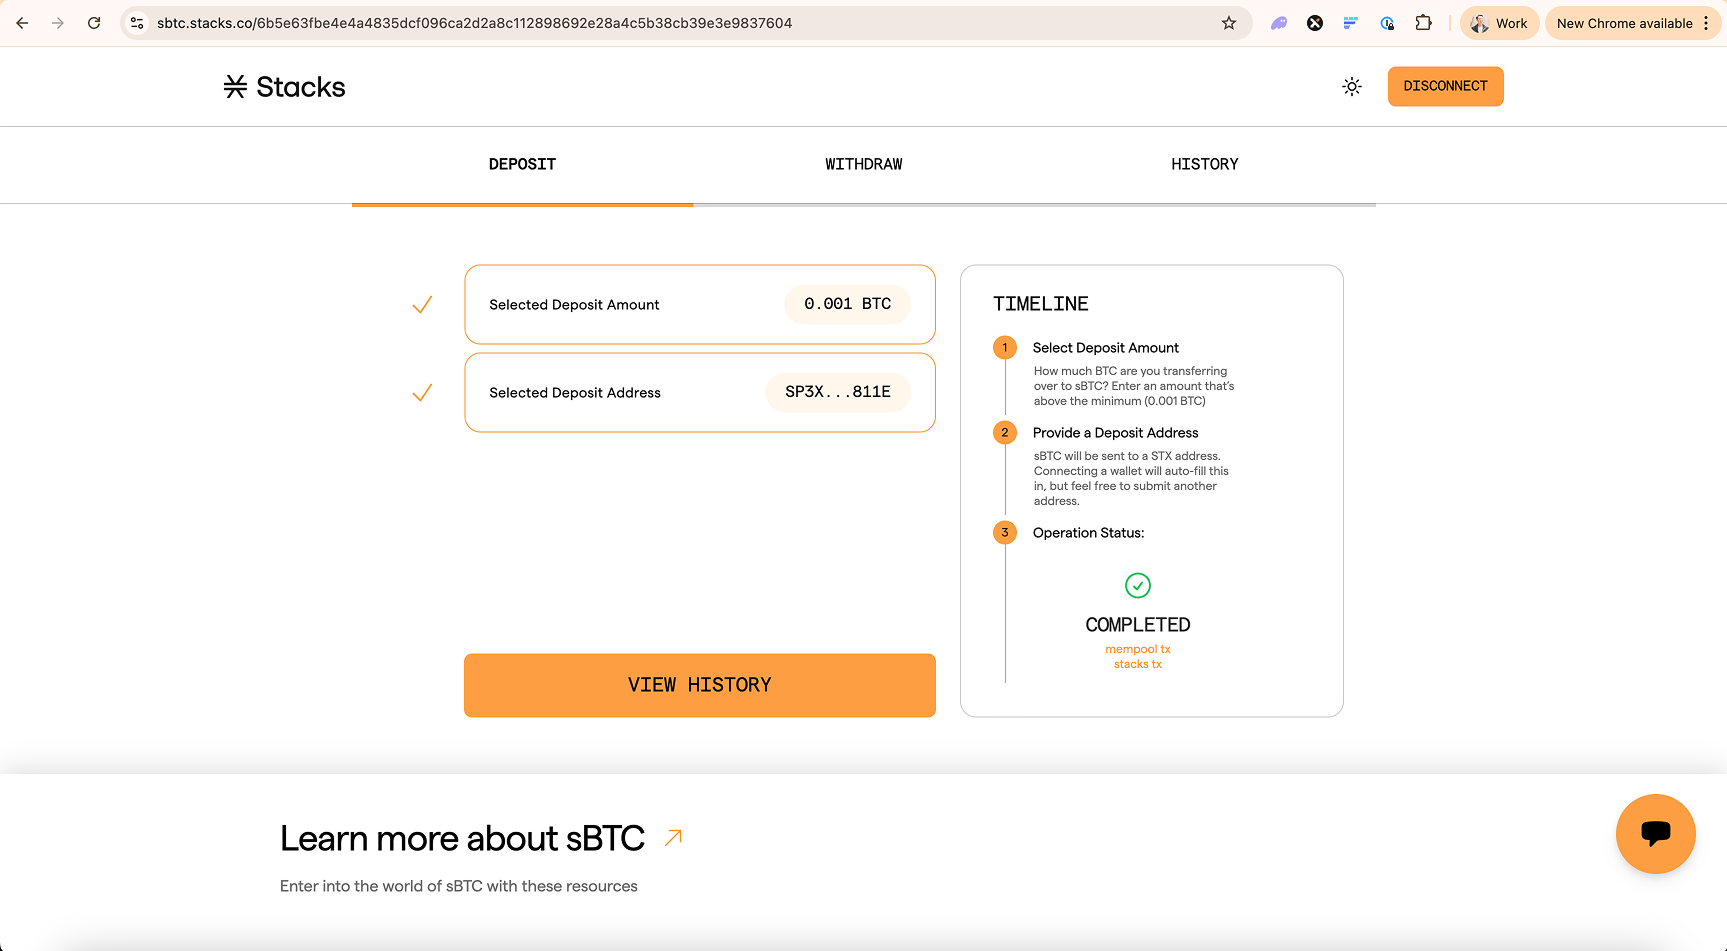Screen dimensions: 1727x951
Task: Click the browser address bar URL
Action: click(x=474, y=23)
